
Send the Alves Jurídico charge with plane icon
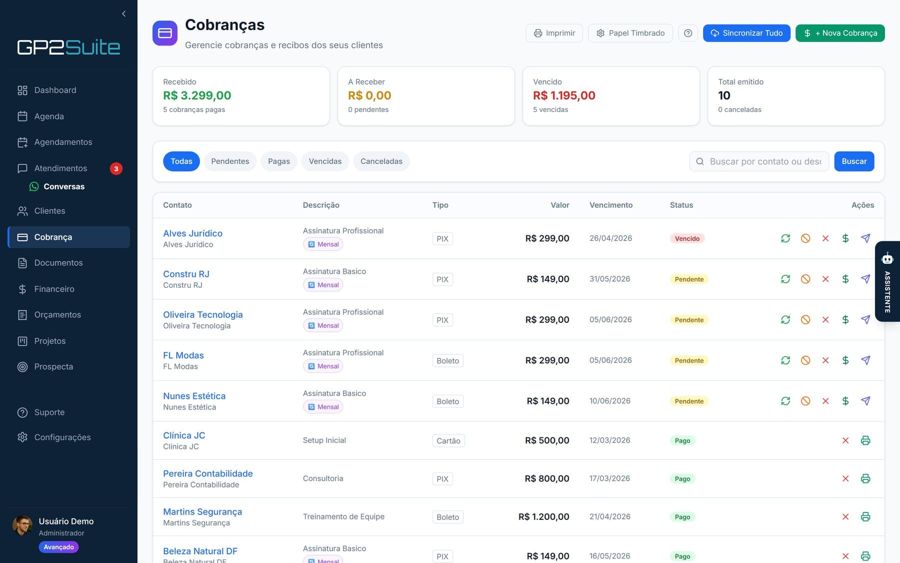click(x=866, y=238)
